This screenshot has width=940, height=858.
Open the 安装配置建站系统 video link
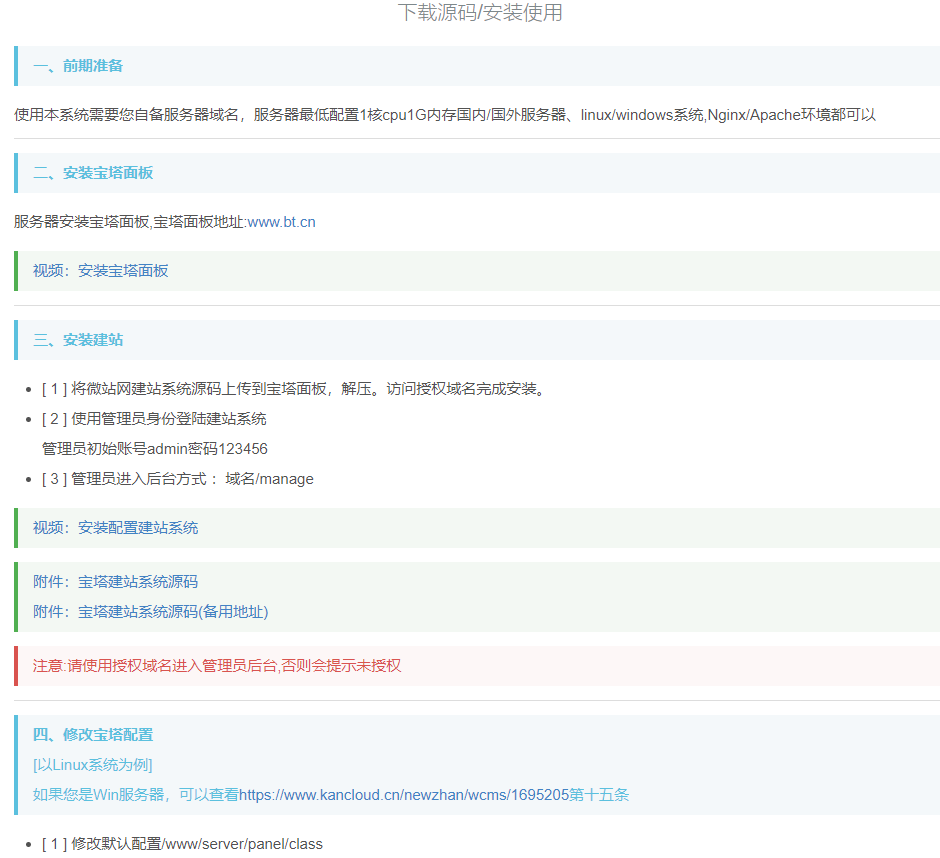click(x=135, y=527)
